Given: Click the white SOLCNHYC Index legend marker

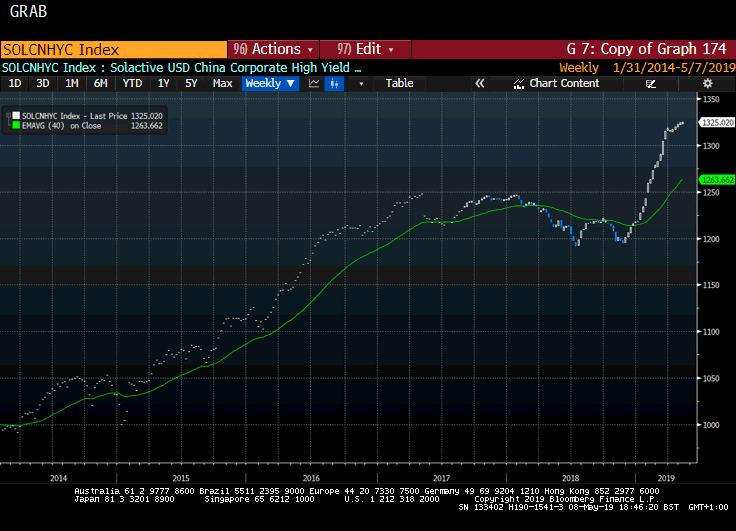Looking at the screenshot, I should (14, 116).
